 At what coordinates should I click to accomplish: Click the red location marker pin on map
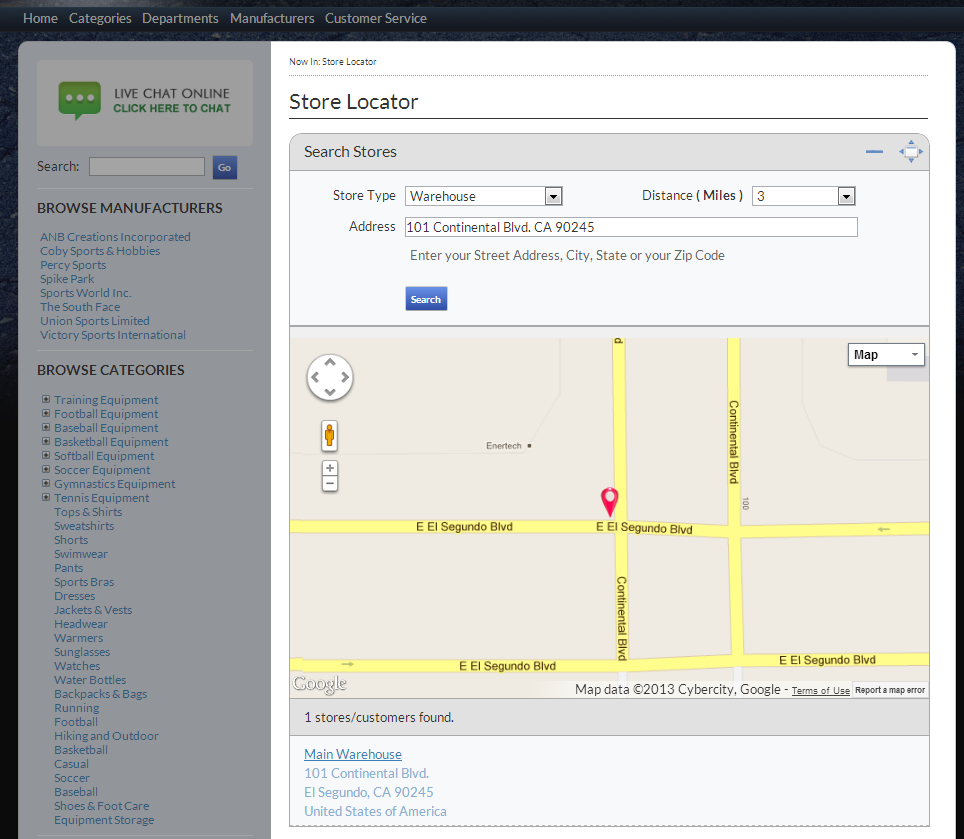click(609, 501)
